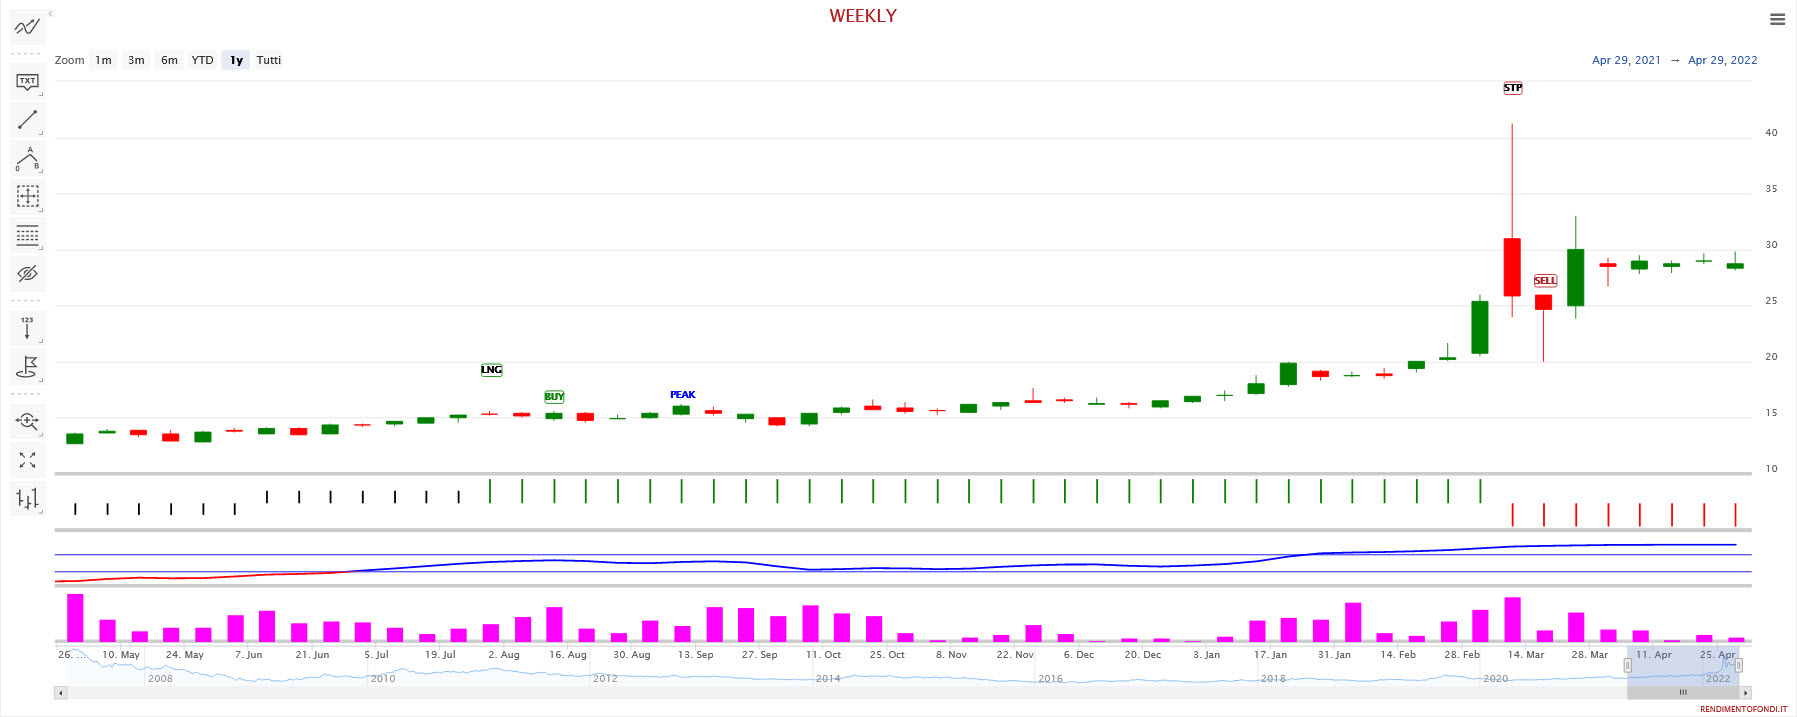Click the scrollbar right arrow
1797x717 pixels.
1746,692
